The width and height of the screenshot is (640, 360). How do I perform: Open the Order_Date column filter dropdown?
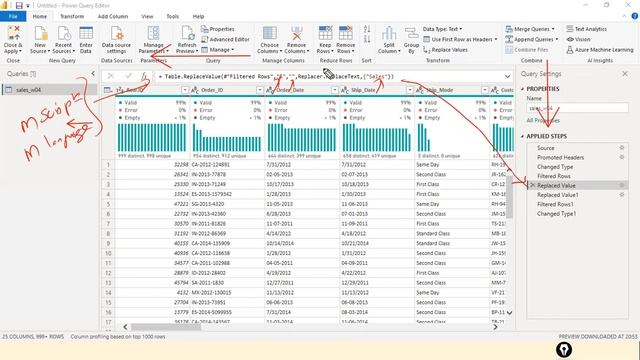click(x=335, y=90)
